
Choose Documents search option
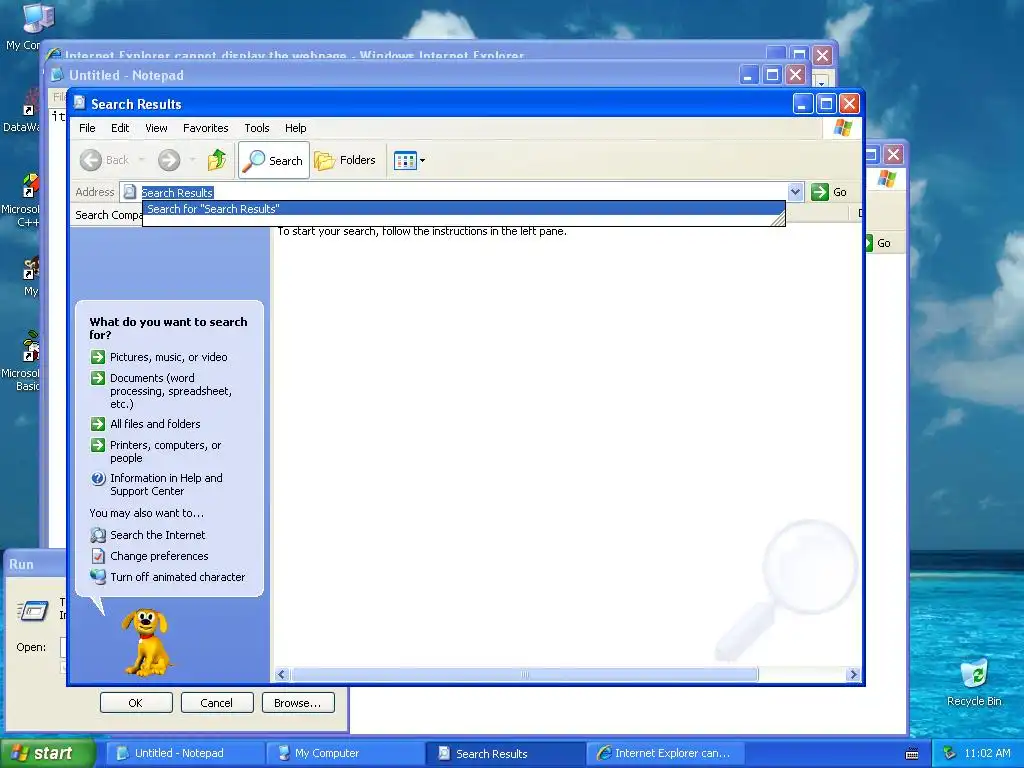pos(170,391)
